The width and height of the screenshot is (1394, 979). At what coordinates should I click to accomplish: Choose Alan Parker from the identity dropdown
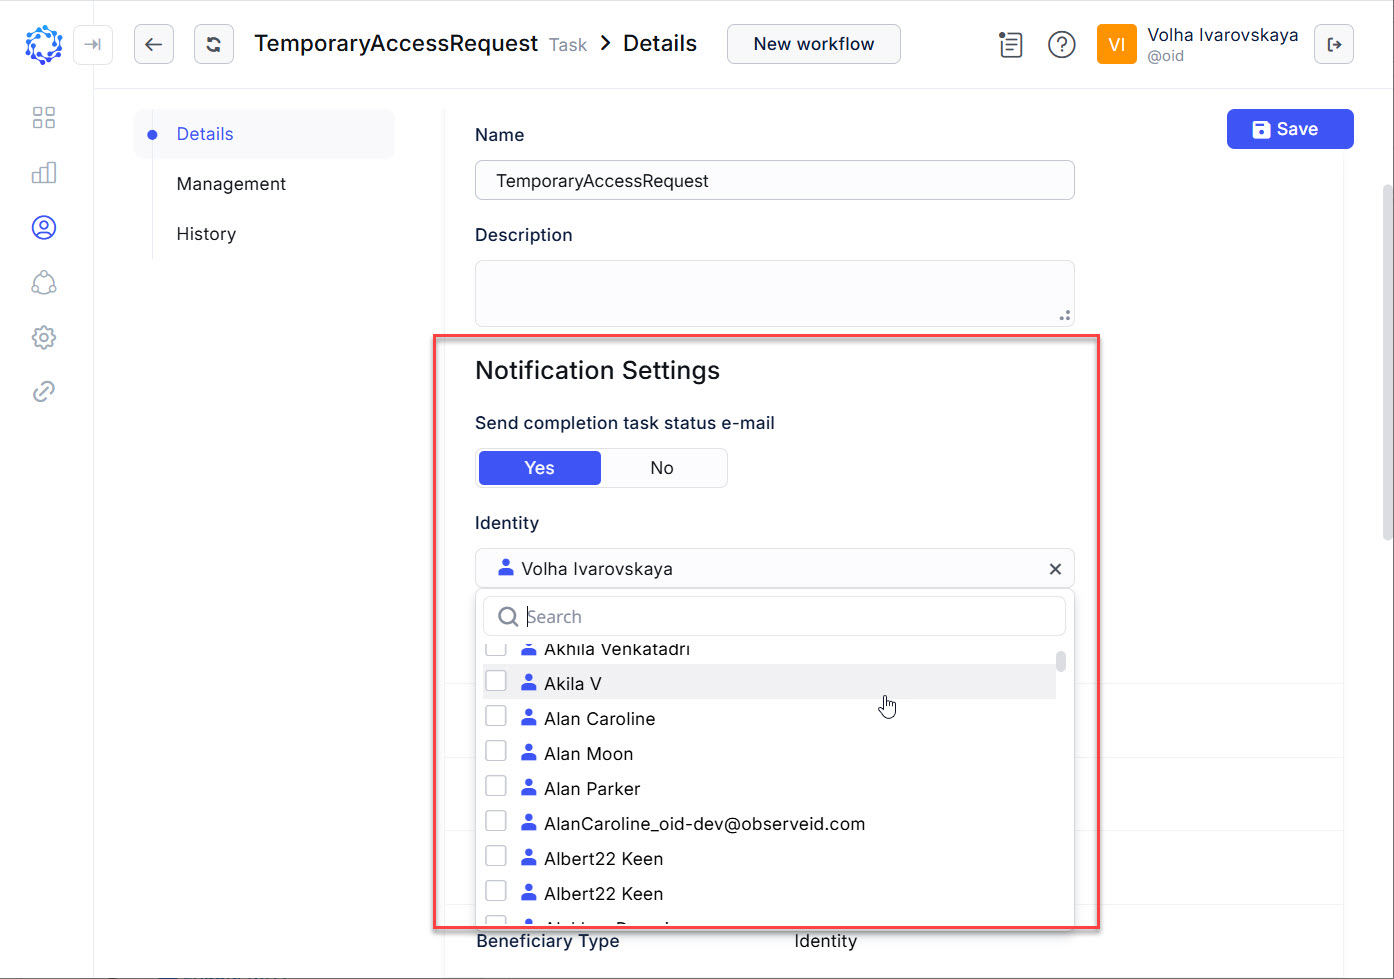pyautogui.click(x=592, y=788)
